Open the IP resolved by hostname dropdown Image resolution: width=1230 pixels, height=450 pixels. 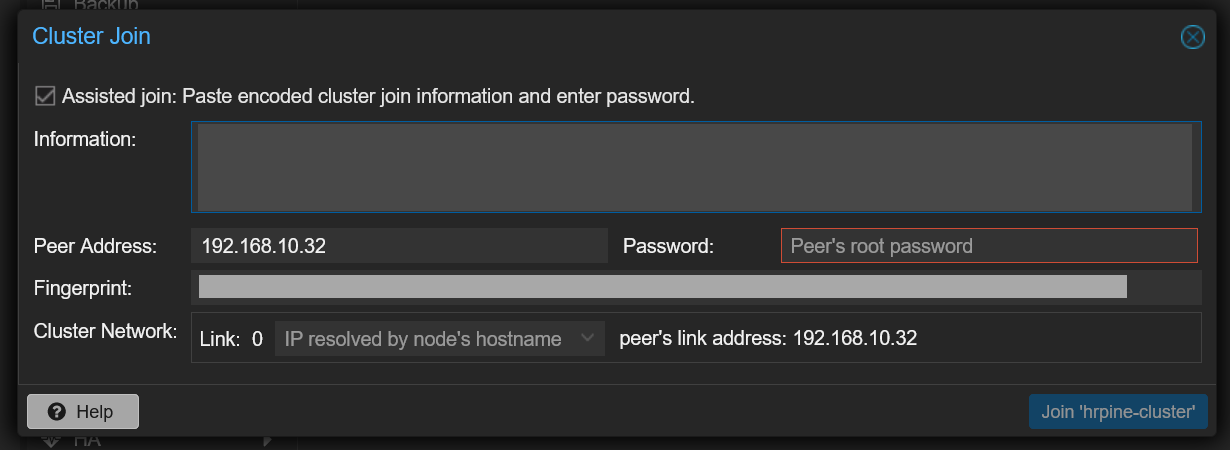pos(439,339)
